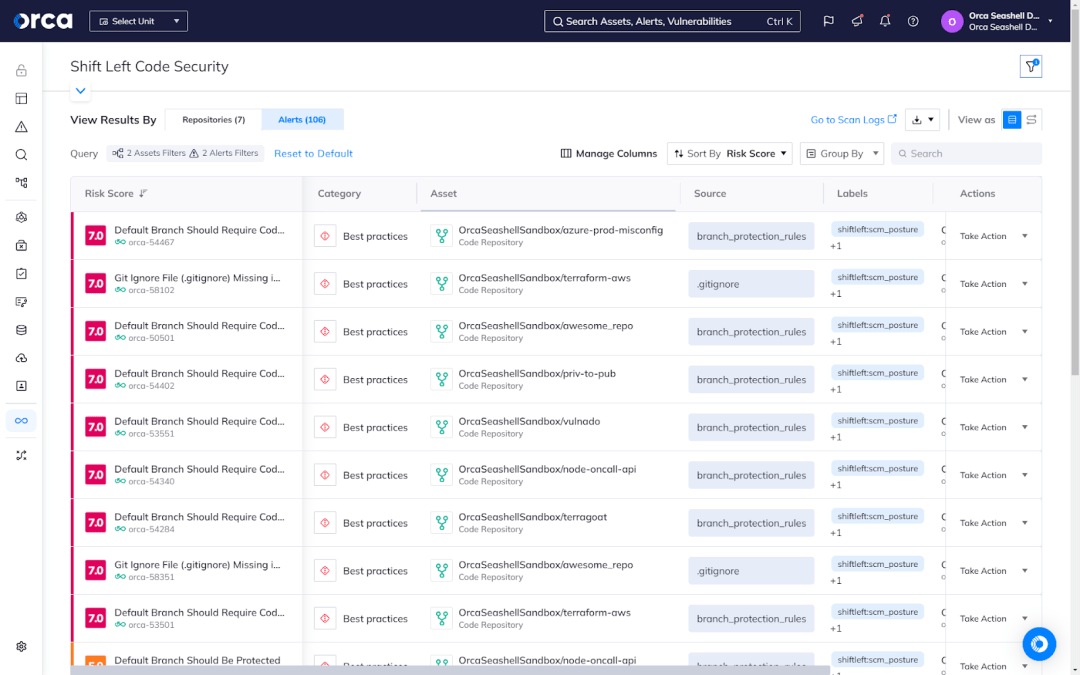
Task: Click category icon for orca-54467 row
Action: pos(325,236)
